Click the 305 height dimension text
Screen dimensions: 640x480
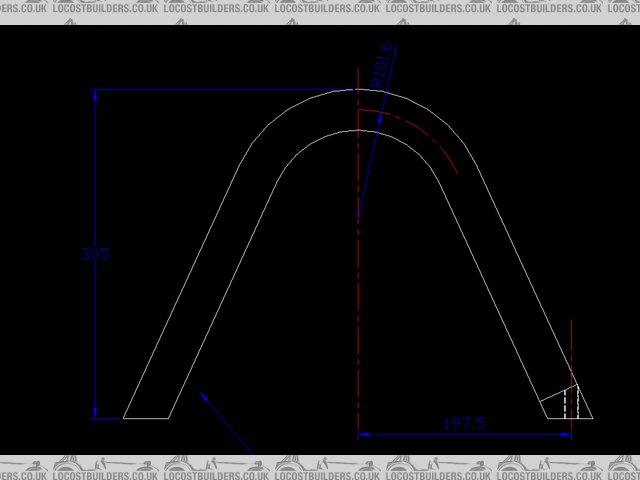95,254
